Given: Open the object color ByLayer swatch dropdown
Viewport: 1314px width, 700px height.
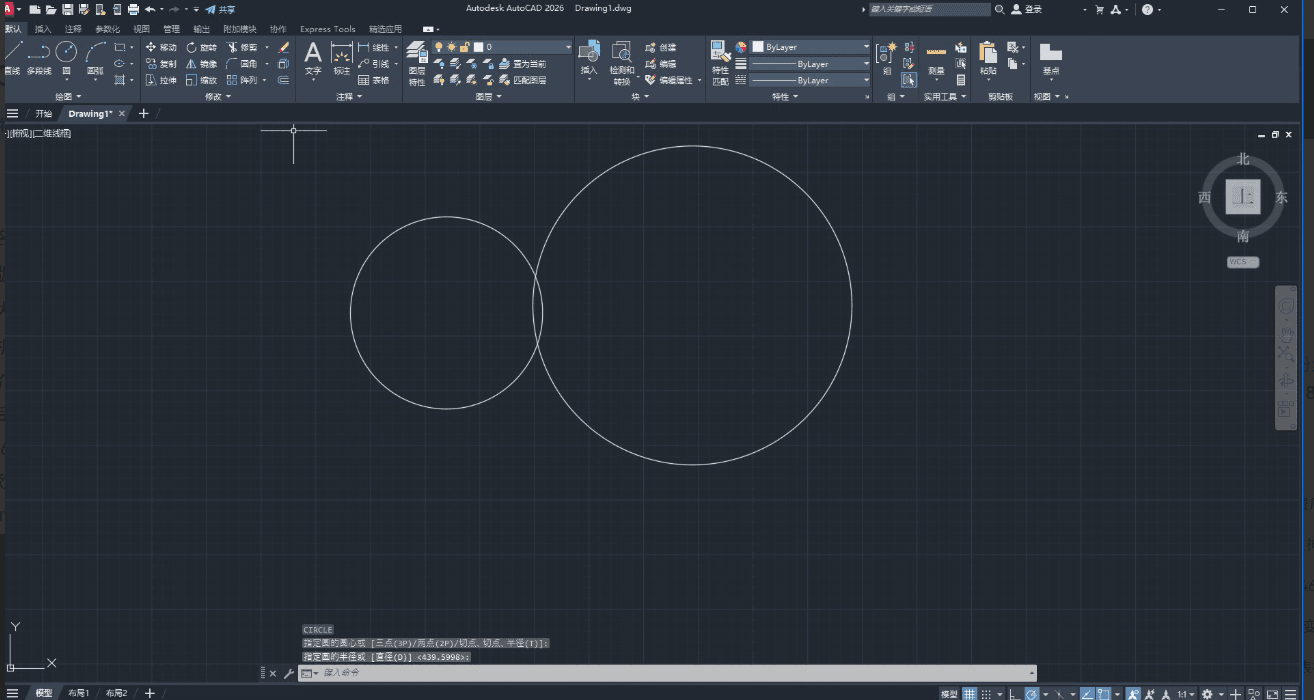Looking at the screenshot, I should click(811, 47).
